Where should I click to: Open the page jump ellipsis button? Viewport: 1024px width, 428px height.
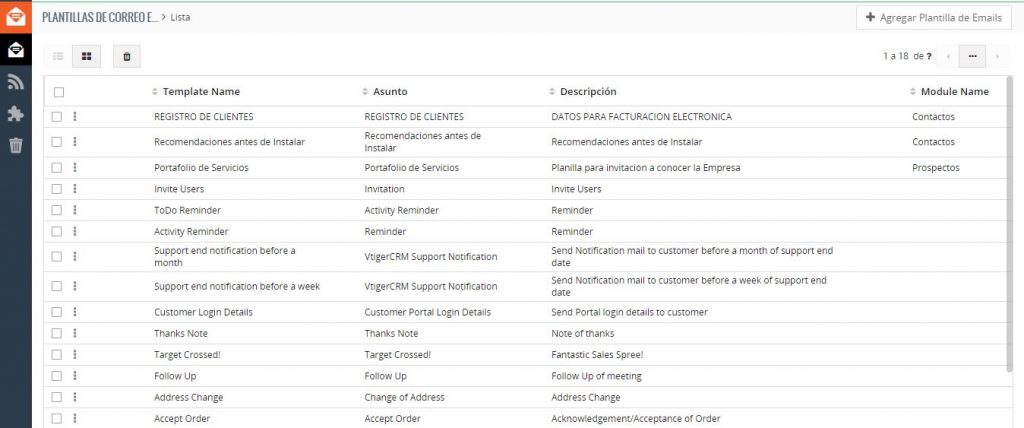[972, 57]
